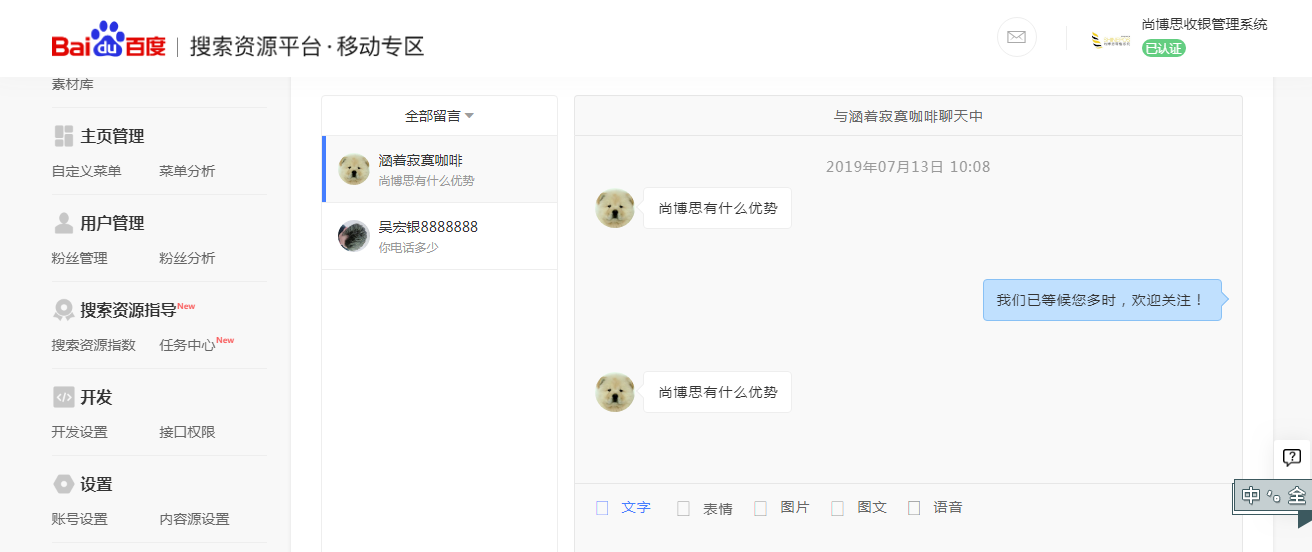Viewport: 1312px width, 552px height.
Task: Click the 图片 picture icon in reply toolbar
Action: coord(761,508)
